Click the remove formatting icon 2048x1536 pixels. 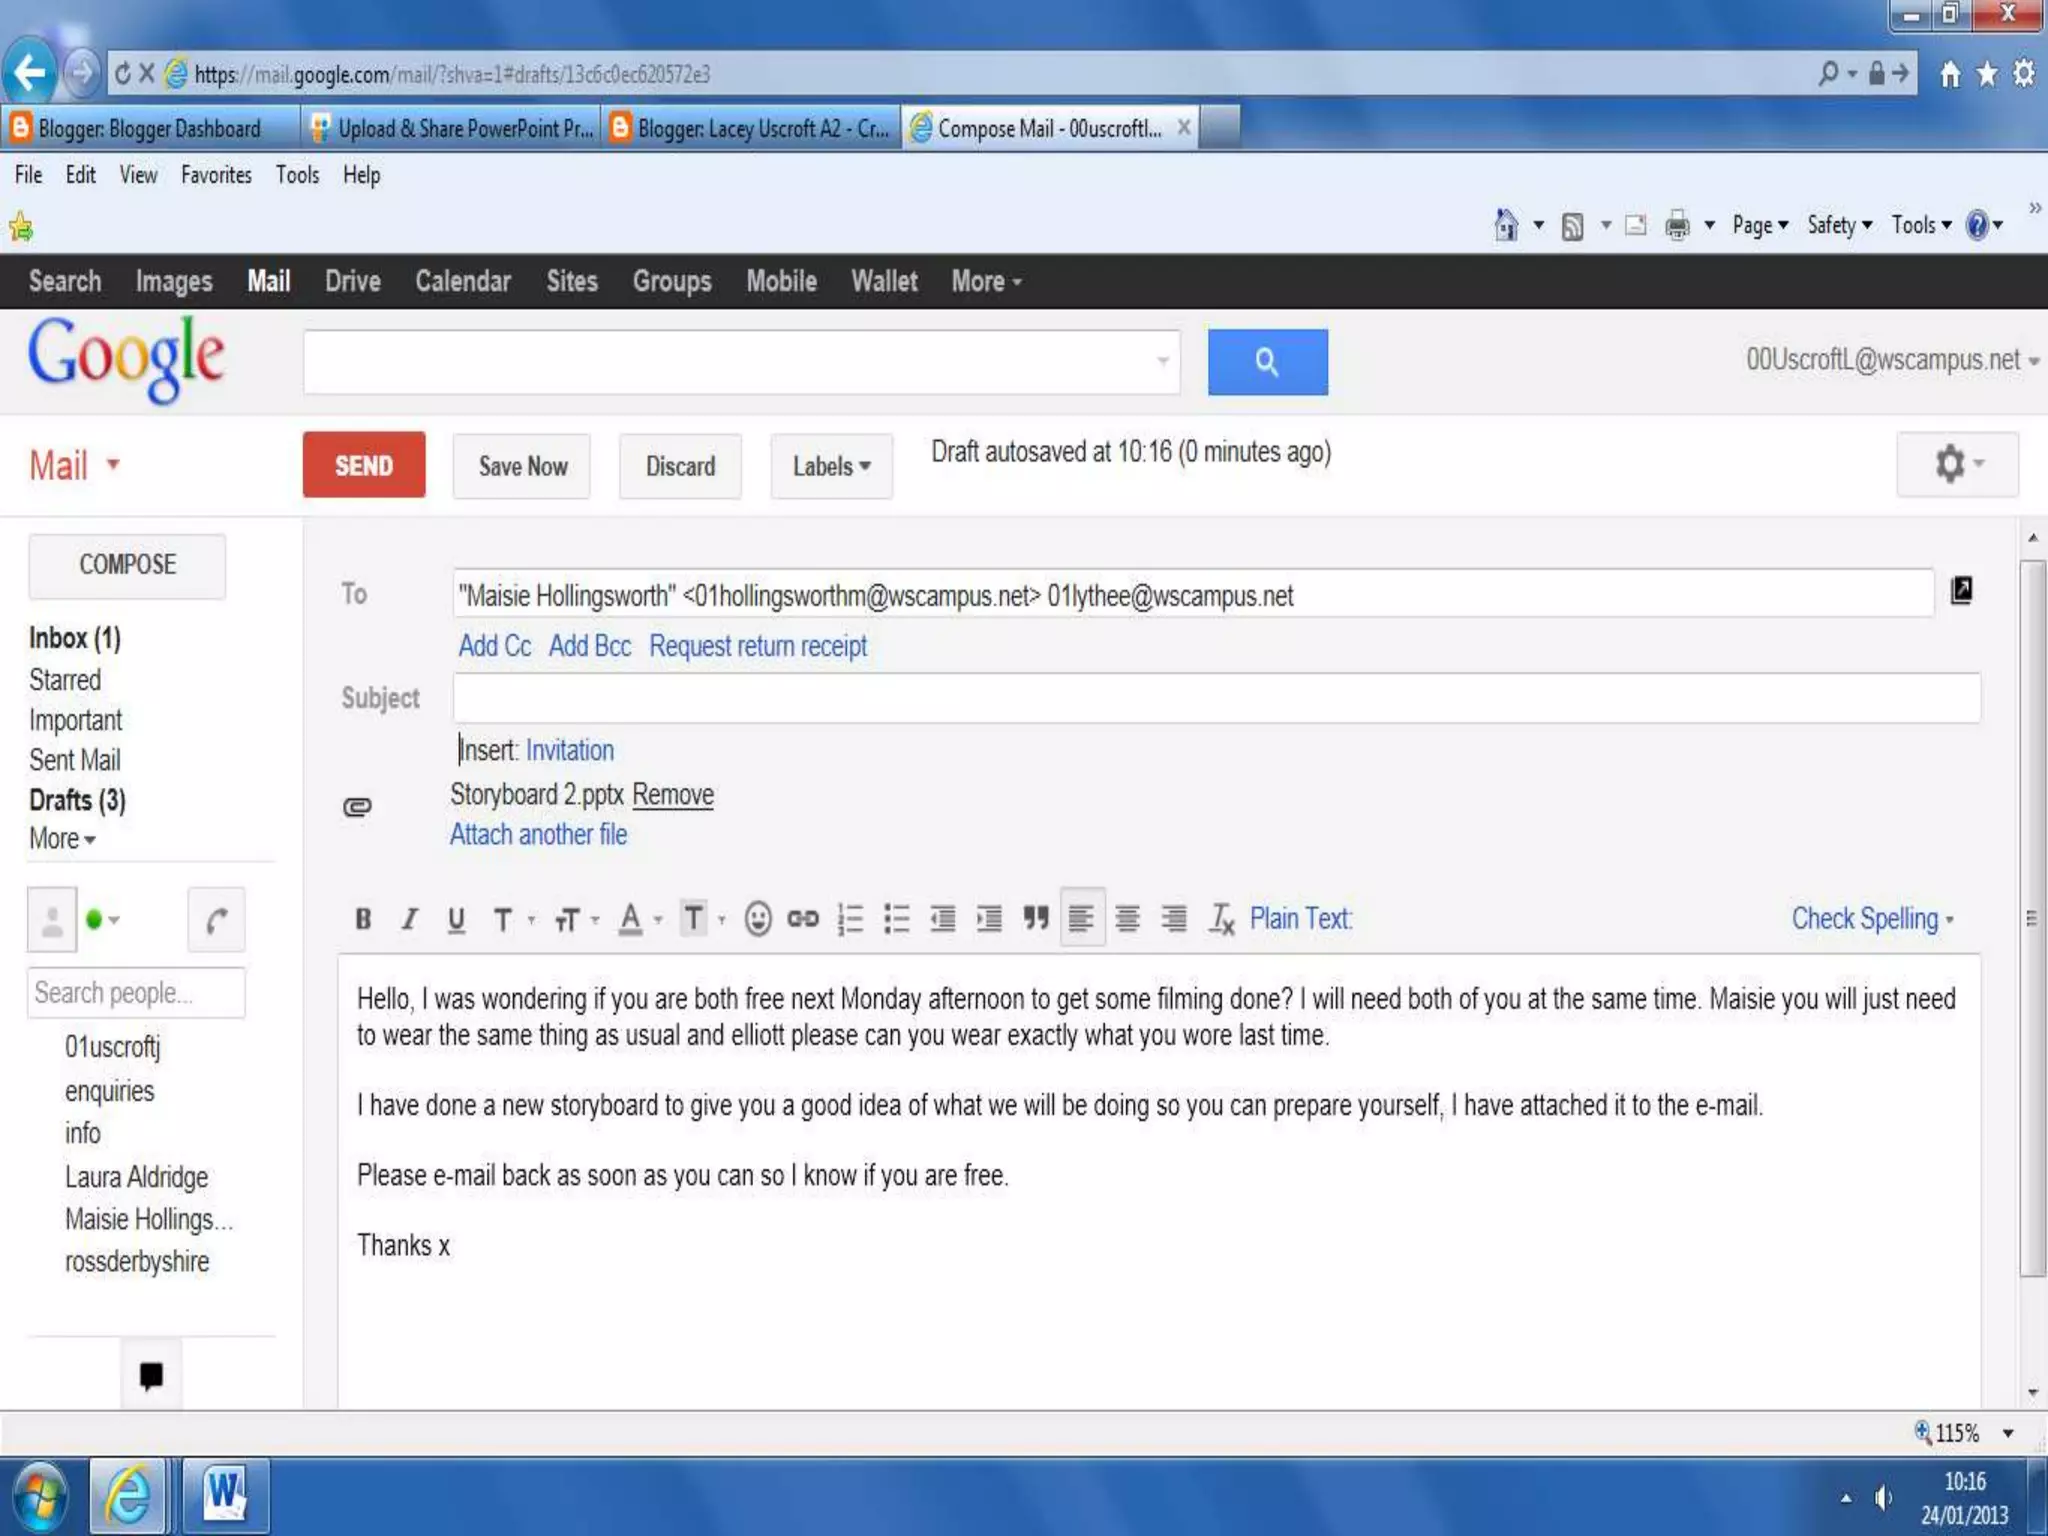[x=1221, y=919]
